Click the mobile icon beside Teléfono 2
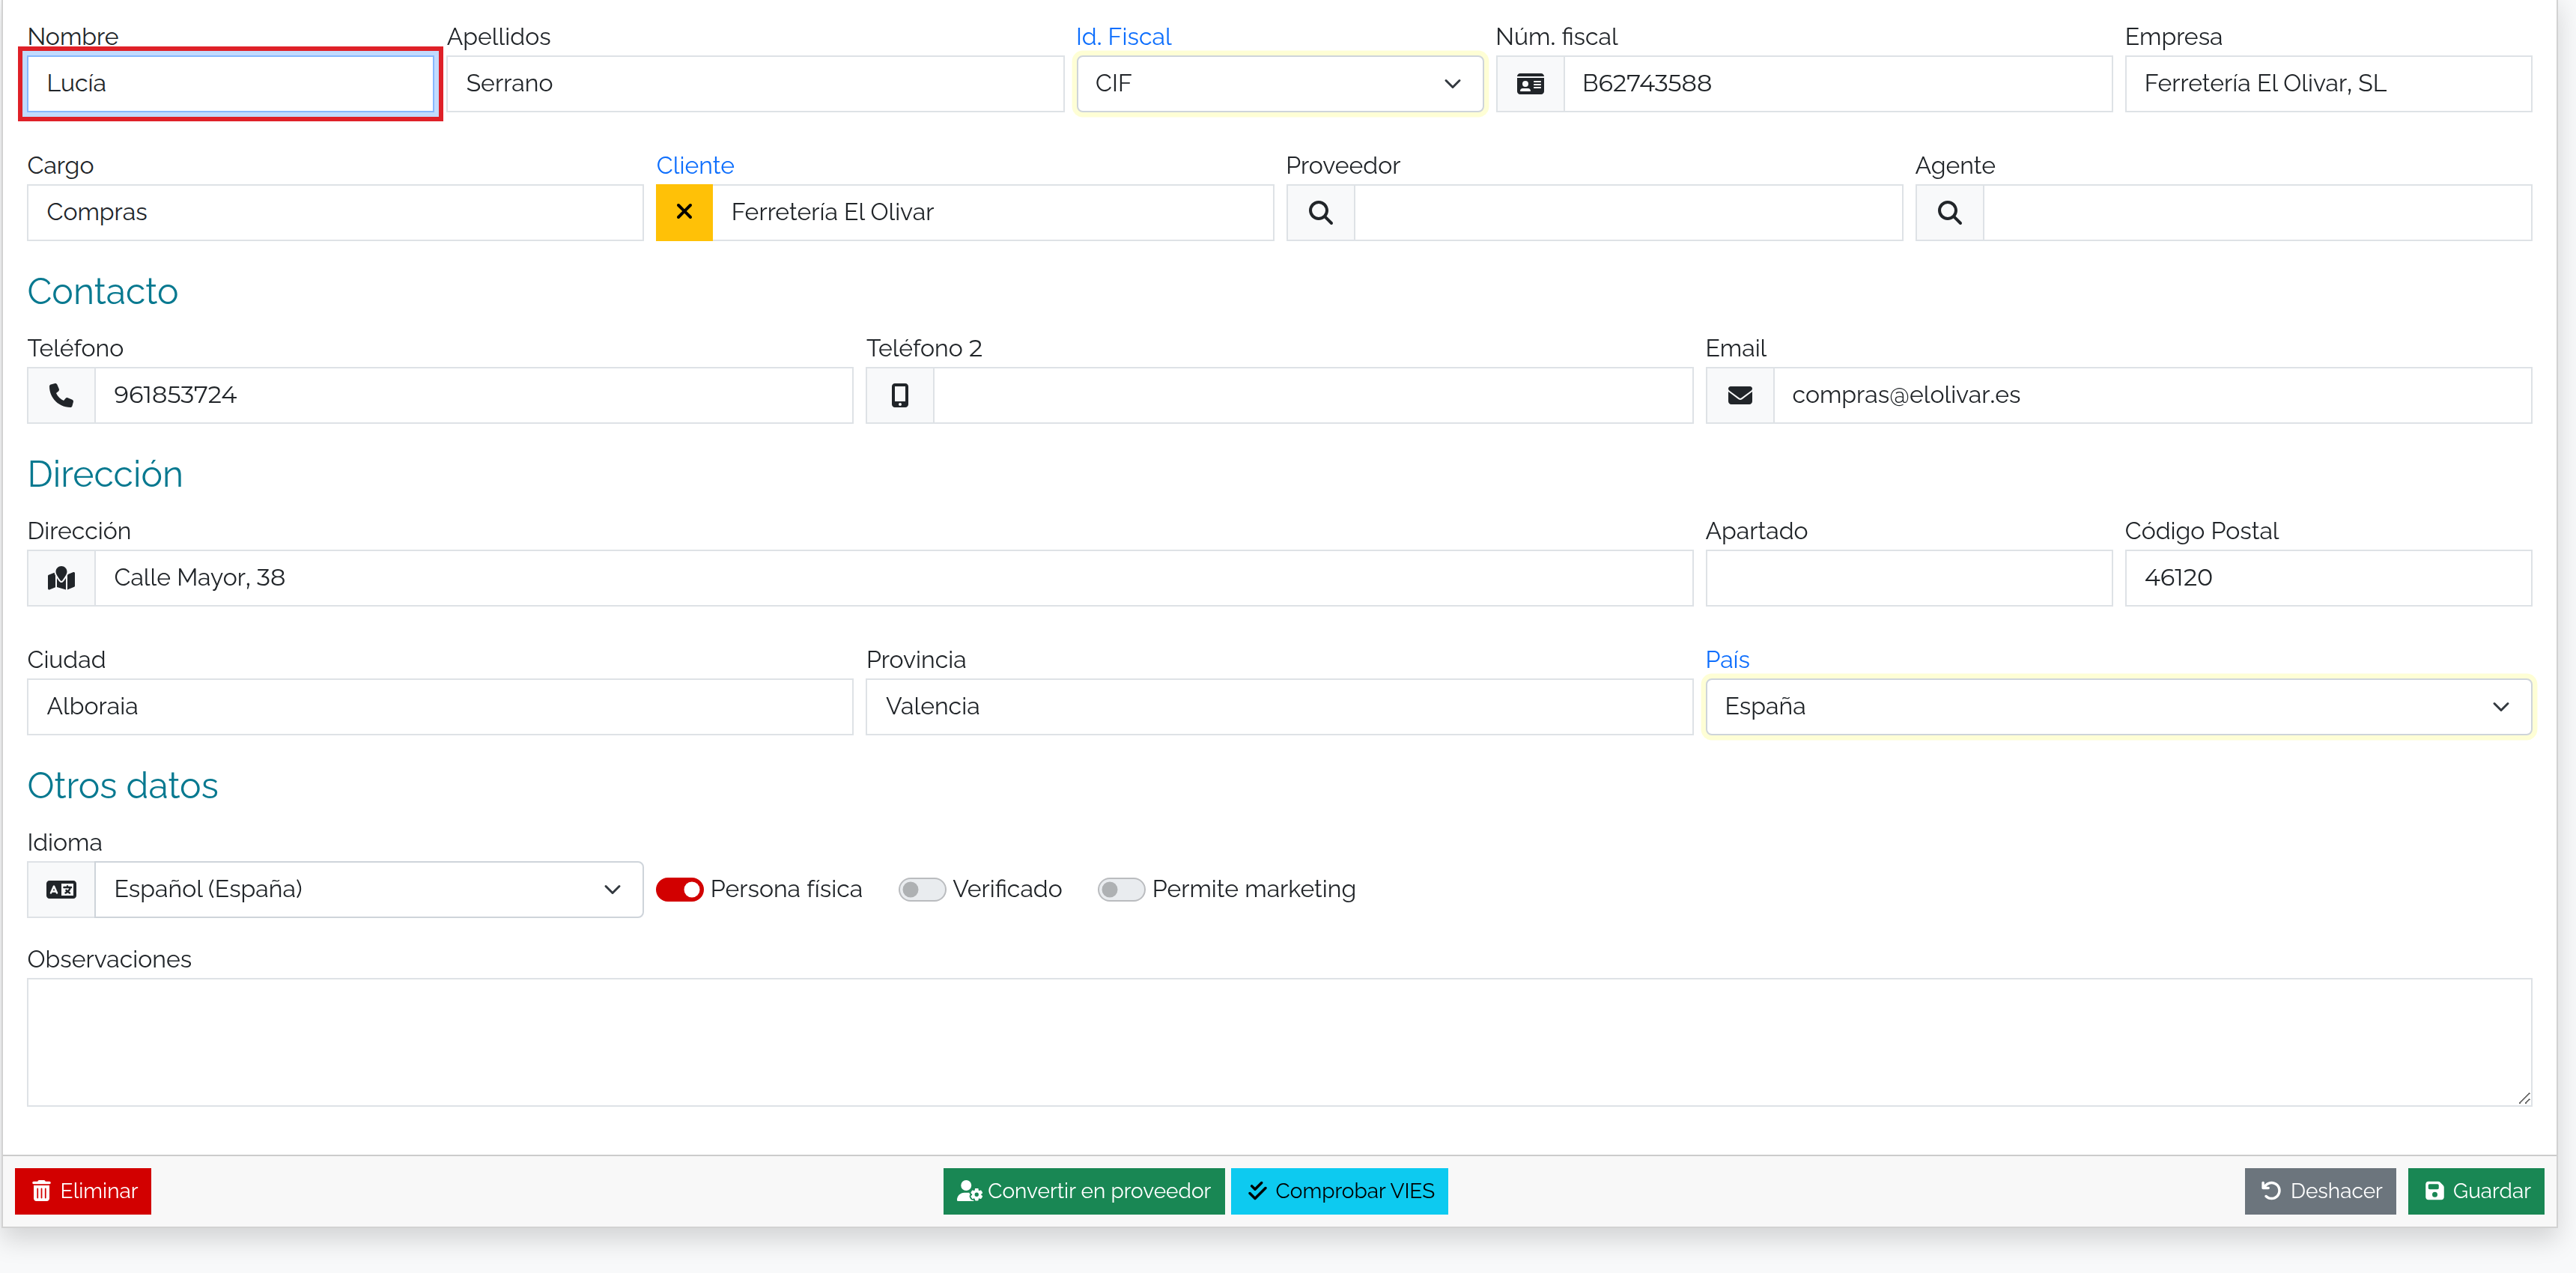 click(900, 395)
